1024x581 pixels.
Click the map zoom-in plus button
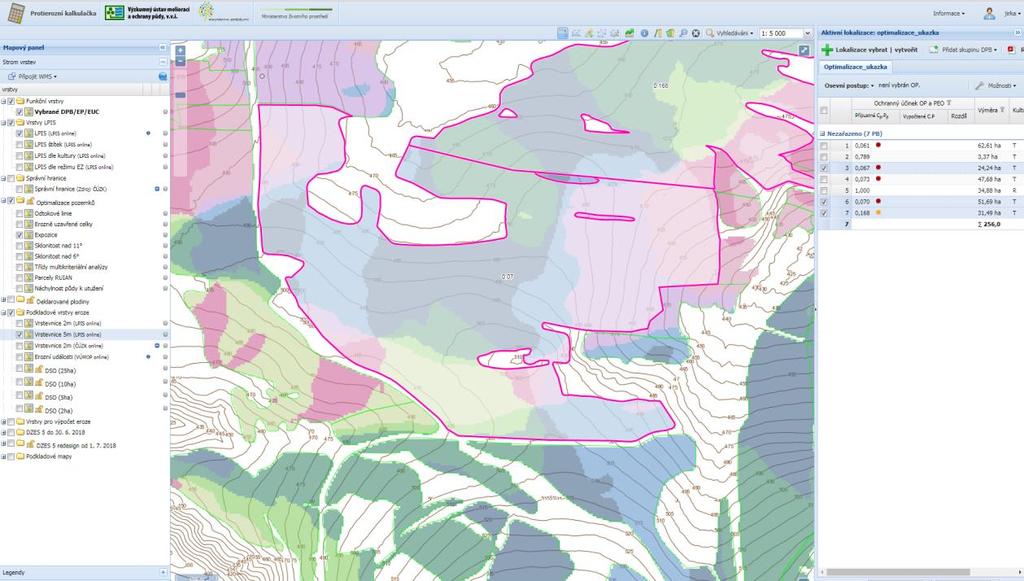click(180, 50)
